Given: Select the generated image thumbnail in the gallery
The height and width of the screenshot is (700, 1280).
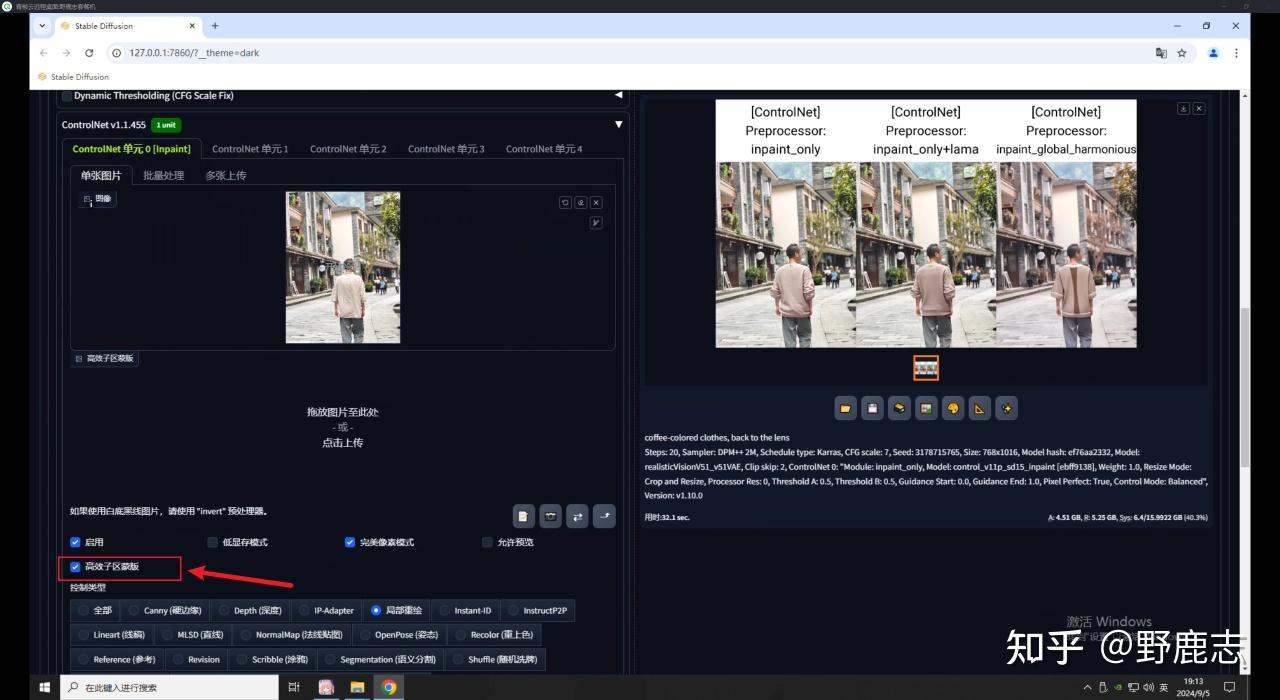Looking at the screenshot, I should [x=925, y=367].
